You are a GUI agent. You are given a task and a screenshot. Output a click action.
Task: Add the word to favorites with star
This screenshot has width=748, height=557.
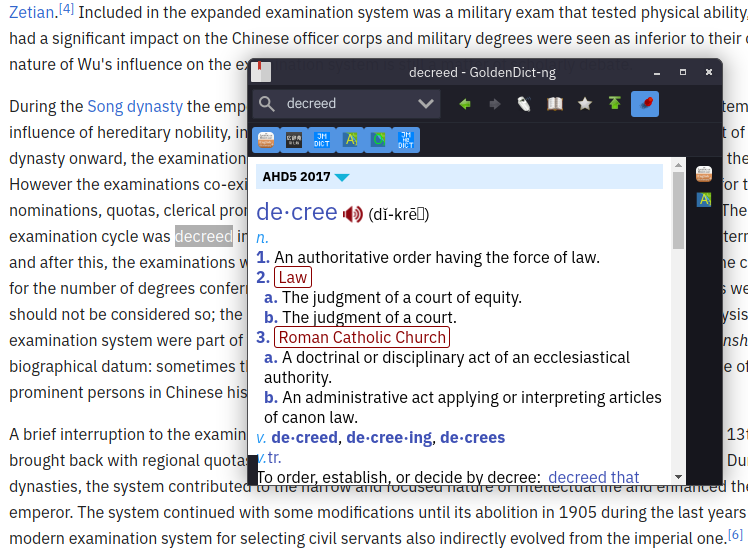point(584,104)
